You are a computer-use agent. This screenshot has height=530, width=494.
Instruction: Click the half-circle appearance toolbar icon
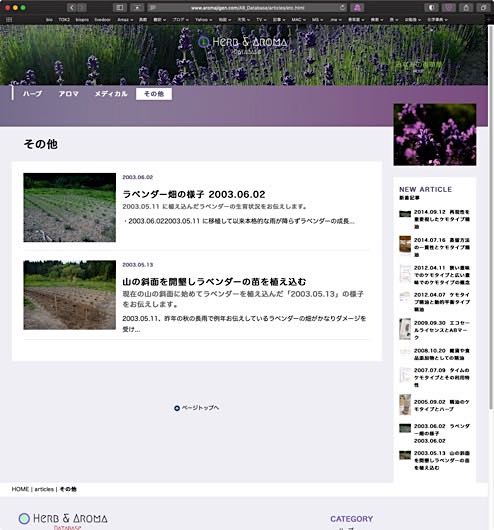point(431,7)
